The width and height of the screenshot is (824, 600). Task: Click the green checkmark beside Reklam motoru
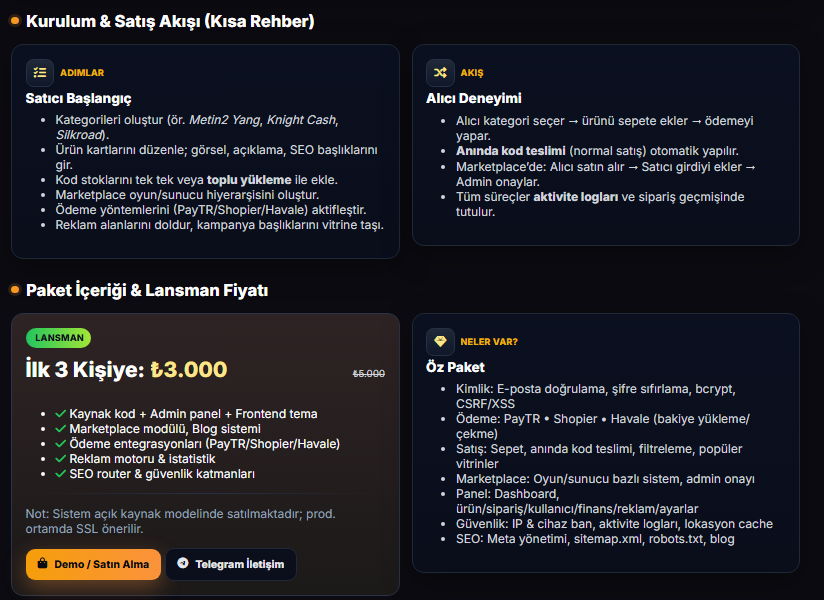(61, 459)
